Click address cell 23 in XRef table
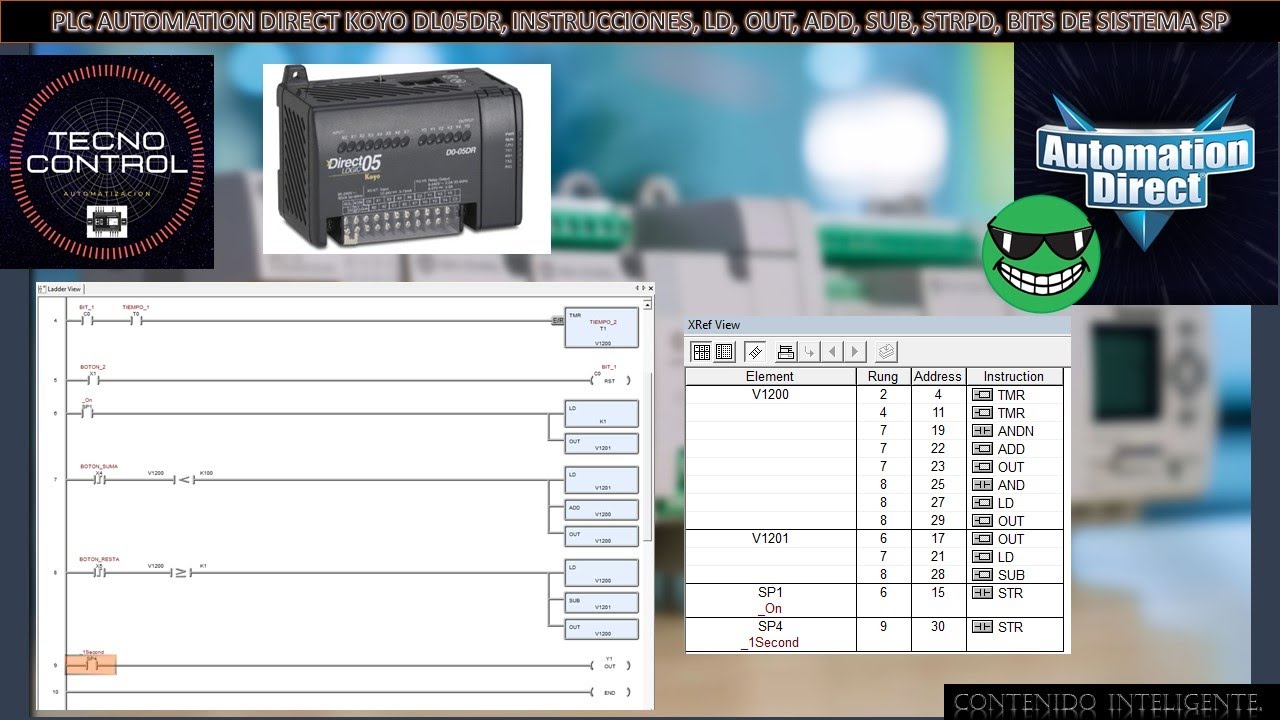The image size is (1280, 720). (938, 467)
